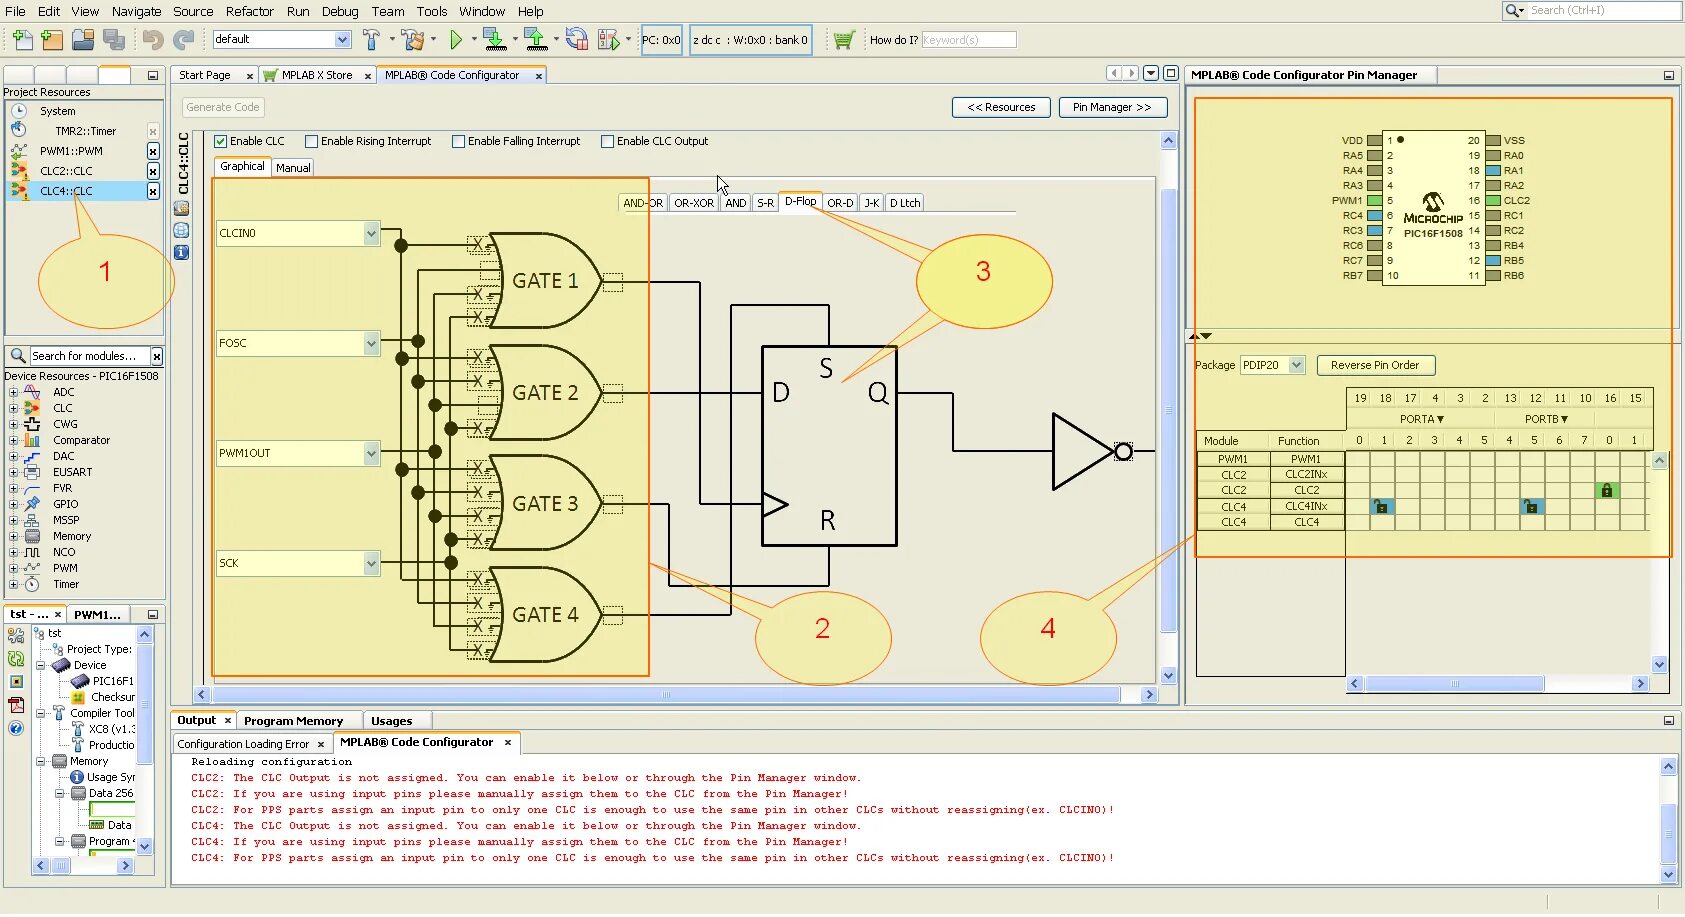Viewport: 1685px width, 917px height.
Task: Open the Package PDIP20 dropdown
Action: click(x=1296, y=365)
